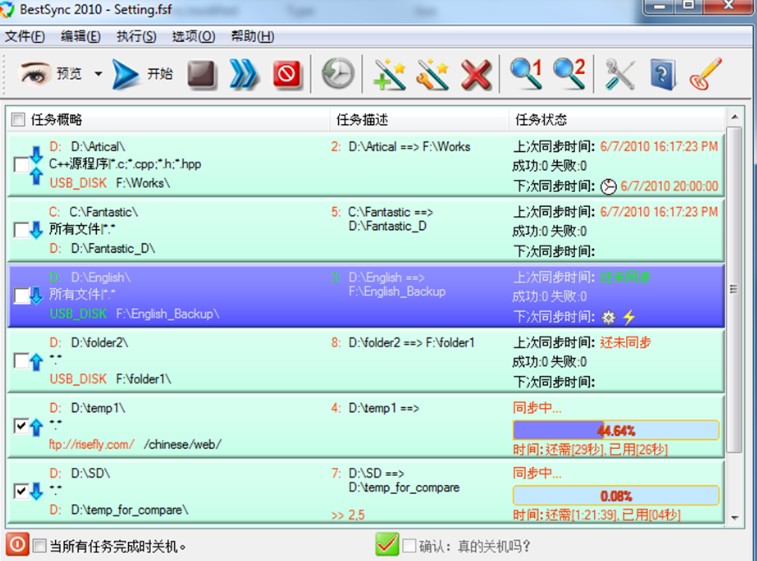The height and width of the screenshot is (561, 757).
Task: Open the wrench and screwdriver settings icon
Action: (620, 75)
